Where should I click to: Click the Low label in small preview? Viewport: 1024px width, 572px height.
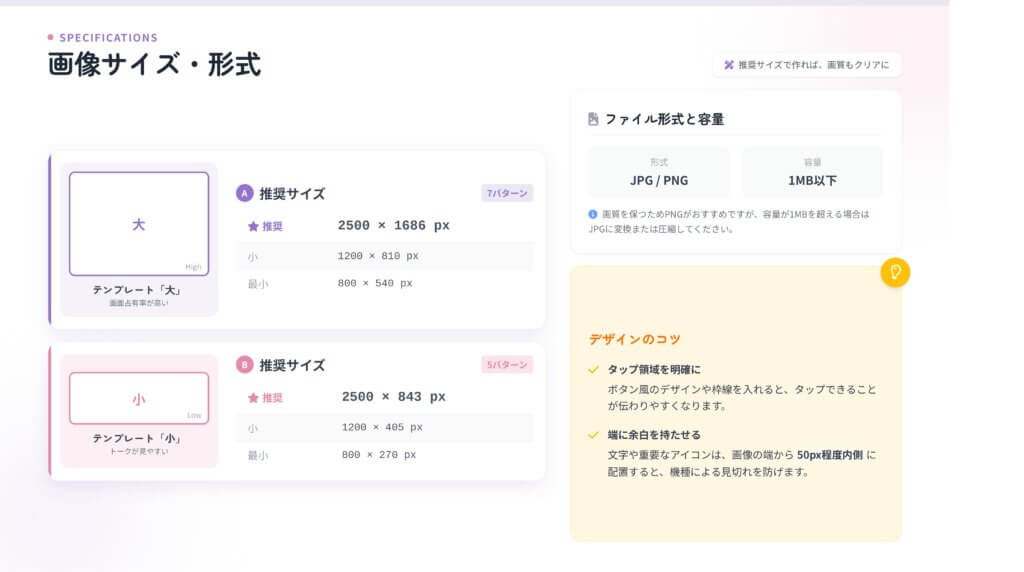194,415
